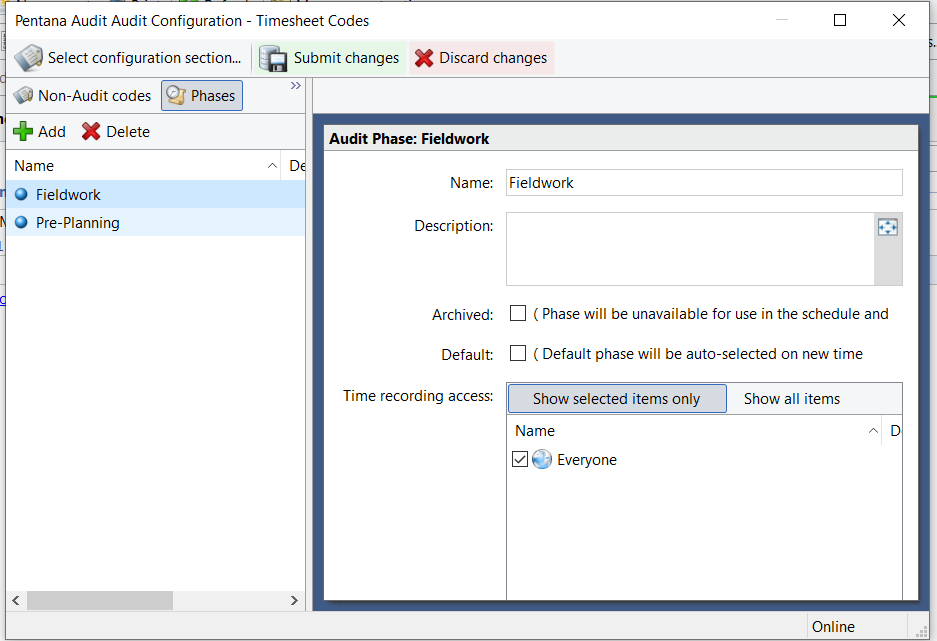Click the green Add plus icon
The height and width of the screenshot is (641, 937).
(x=23, y=131)
